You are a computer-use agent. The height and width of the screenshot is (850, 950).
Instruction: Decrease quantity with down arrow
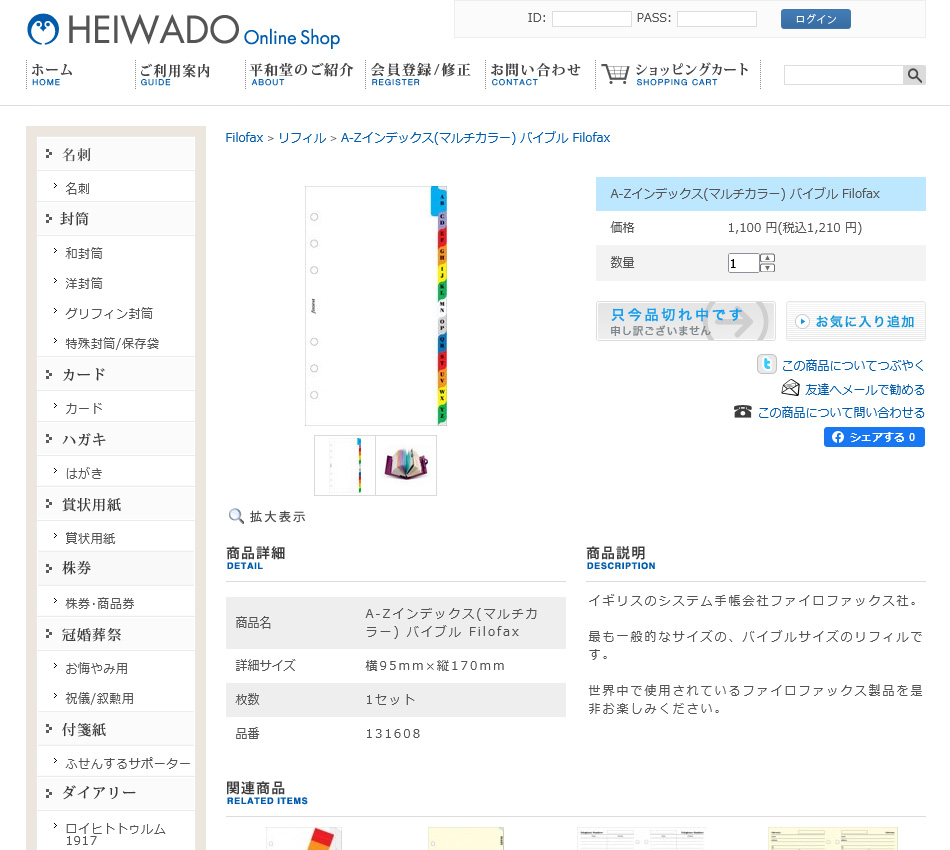click(x=767, y=267)
